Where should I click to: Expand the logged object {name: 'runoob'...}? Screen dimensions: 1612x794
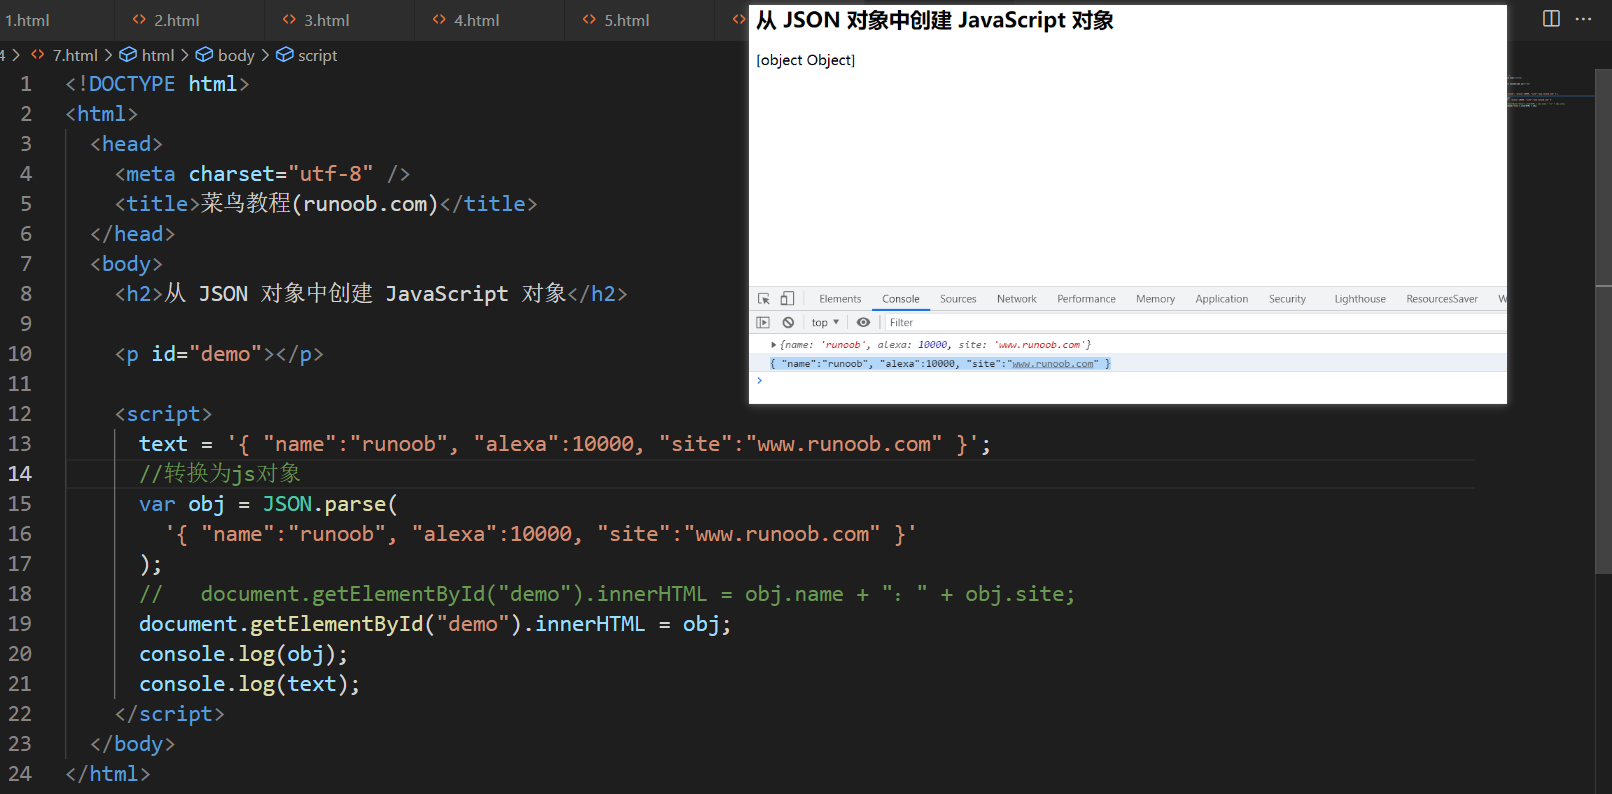(x=773, y=345)
